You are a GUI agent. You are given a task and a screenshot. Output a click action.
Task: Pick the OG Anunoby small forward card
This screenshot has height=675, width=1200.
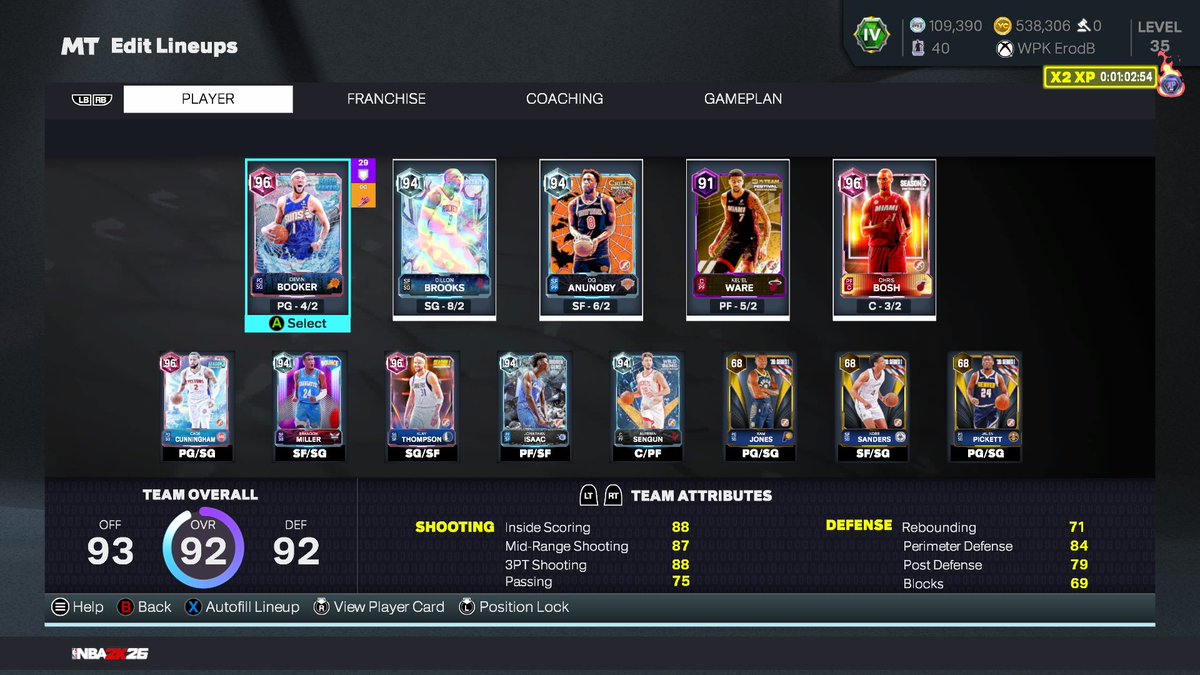[591, 239]
